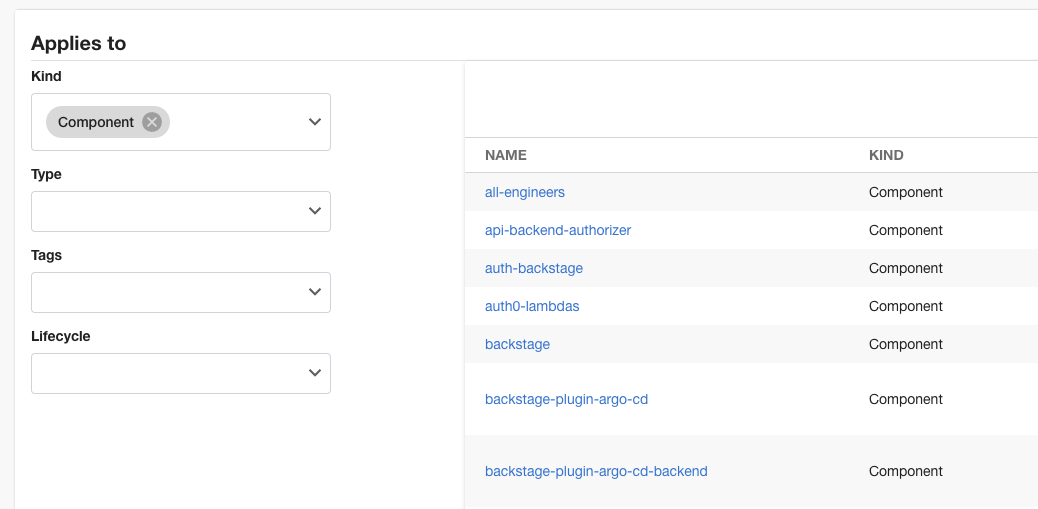Click the Component chip label in Kind

coord(96,122)
